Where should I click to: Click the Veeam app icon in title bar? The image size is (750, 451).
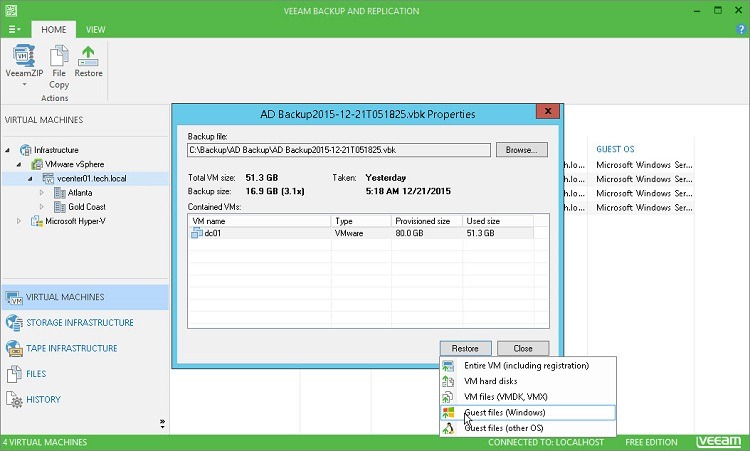(11, 11)
